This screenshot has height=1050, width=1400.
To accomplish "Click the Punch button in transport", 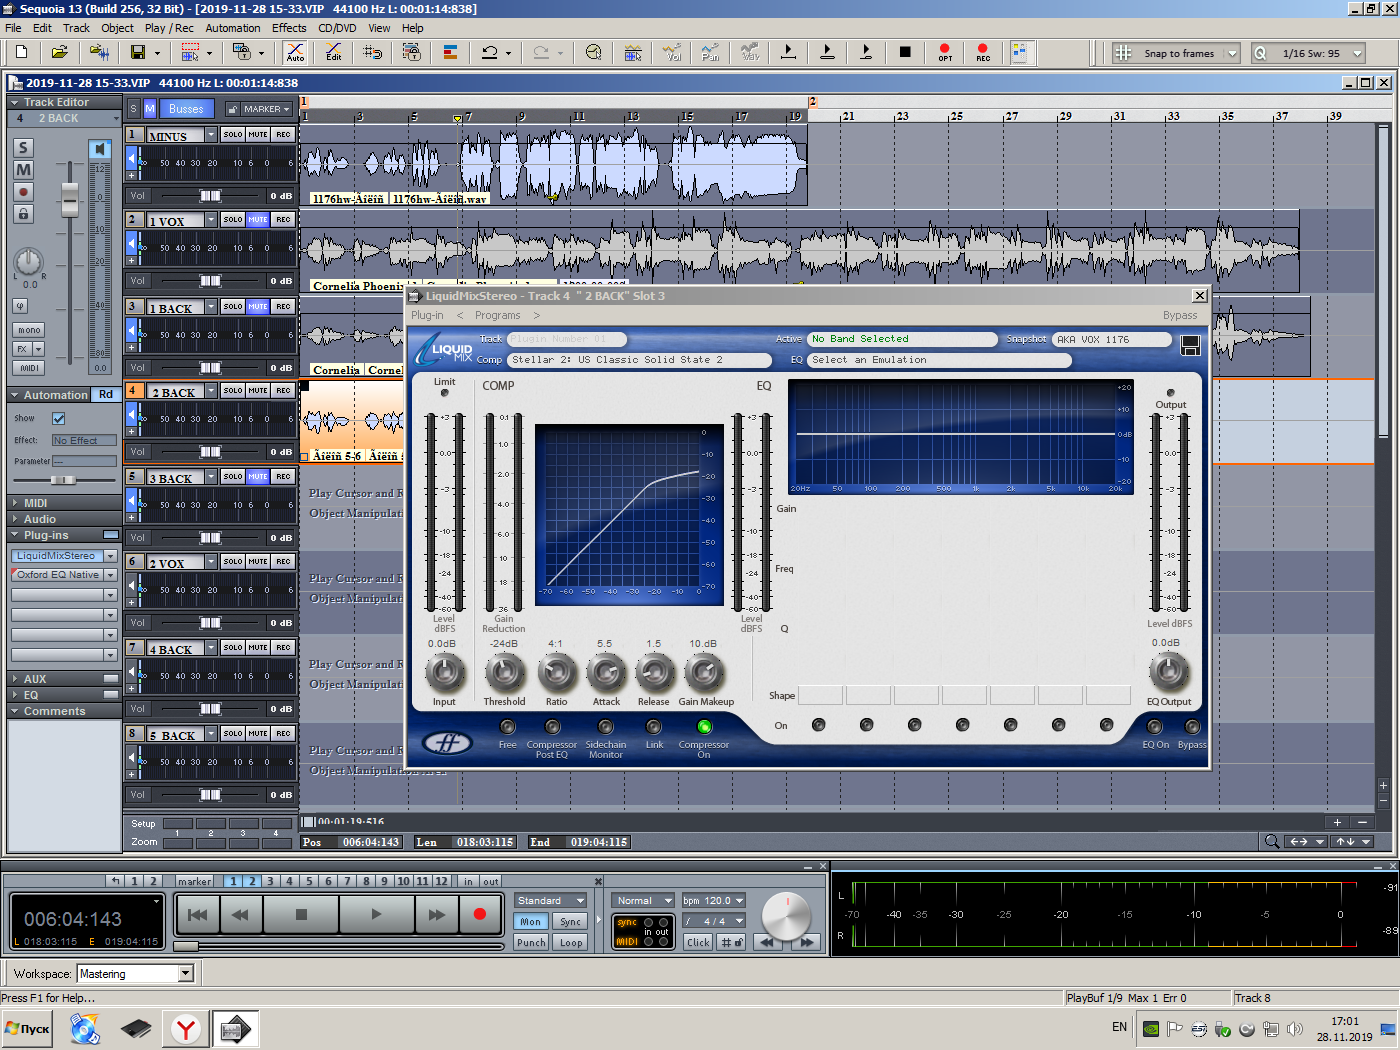I will pyautogui.click(x=531, y=943).
